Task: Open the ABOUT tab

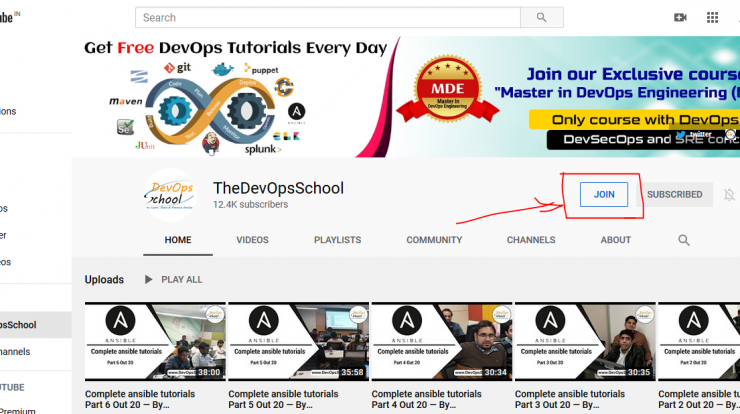Action: point(615,240)
